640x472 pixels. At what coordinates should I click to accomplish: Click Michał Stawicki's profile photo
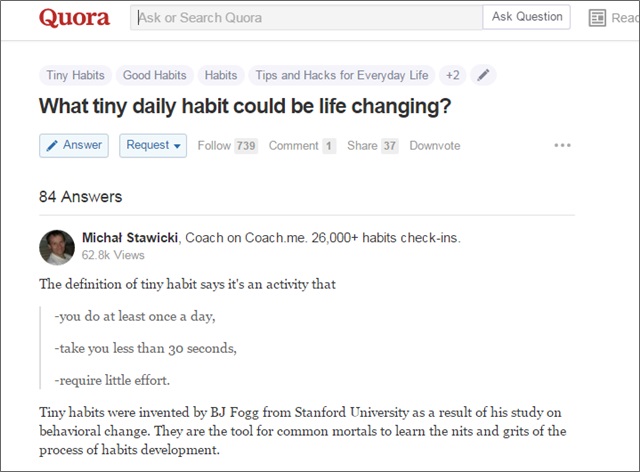[x=57, y=246]
